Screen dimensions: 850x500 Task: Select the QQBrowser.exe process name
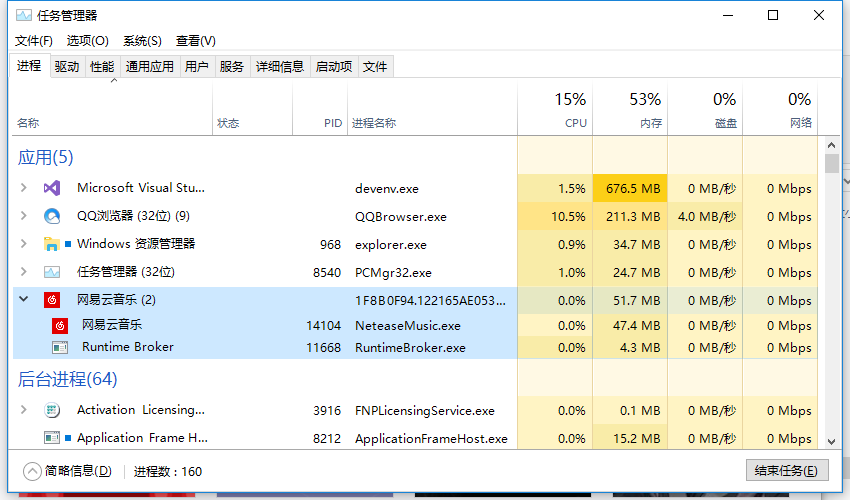pos(401,217)
